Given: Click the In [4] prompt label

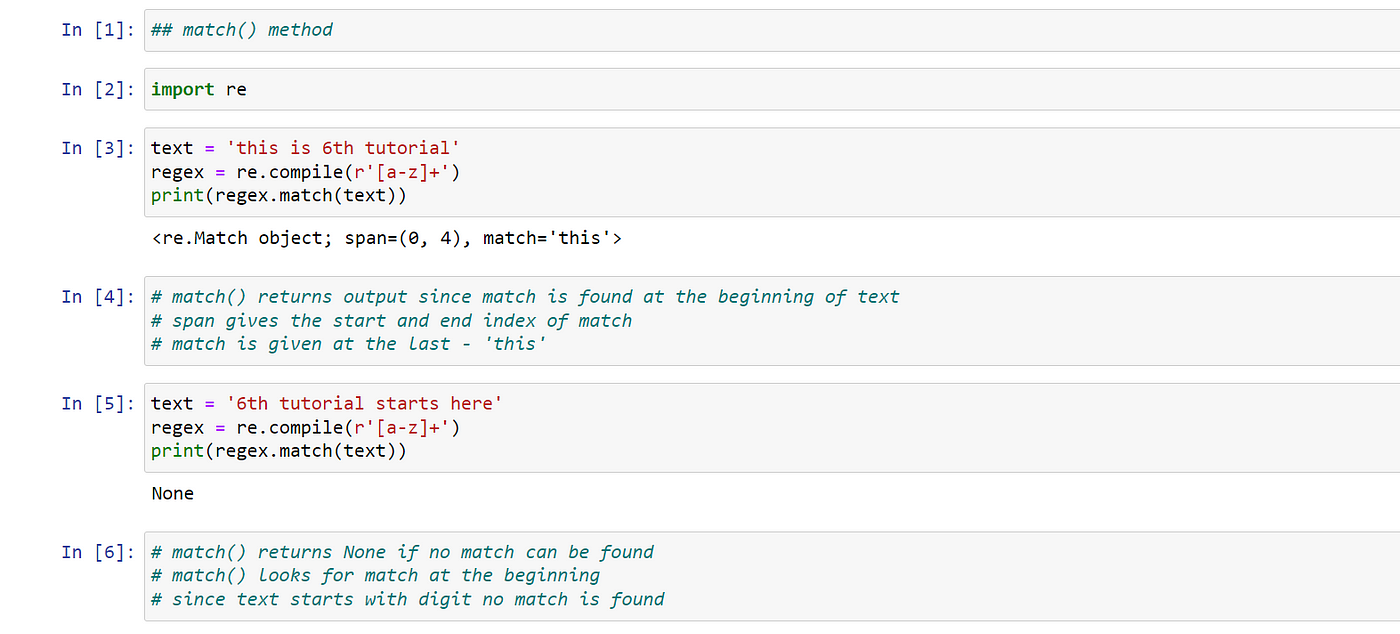Looking at the screenshot, I should tap(98, 297).
